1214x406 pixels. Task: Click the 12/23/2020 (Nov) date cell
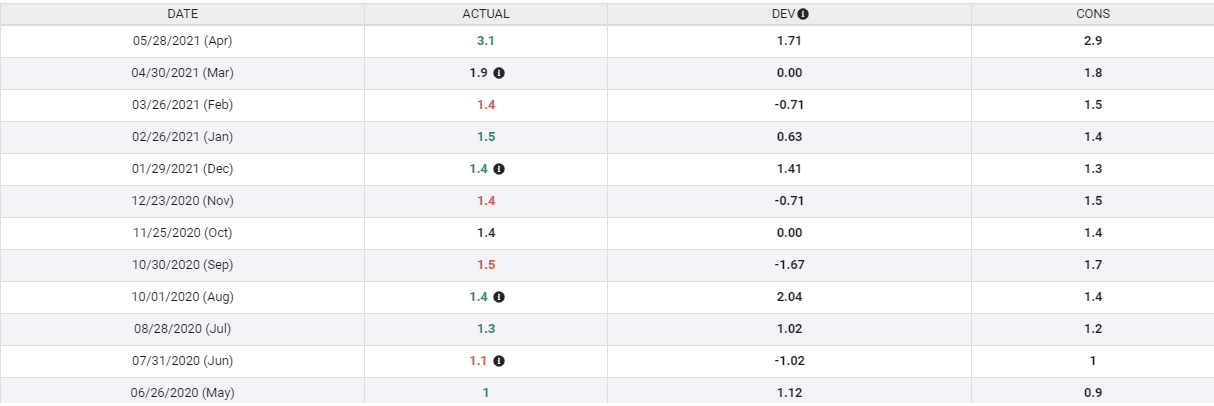[182, 201]
